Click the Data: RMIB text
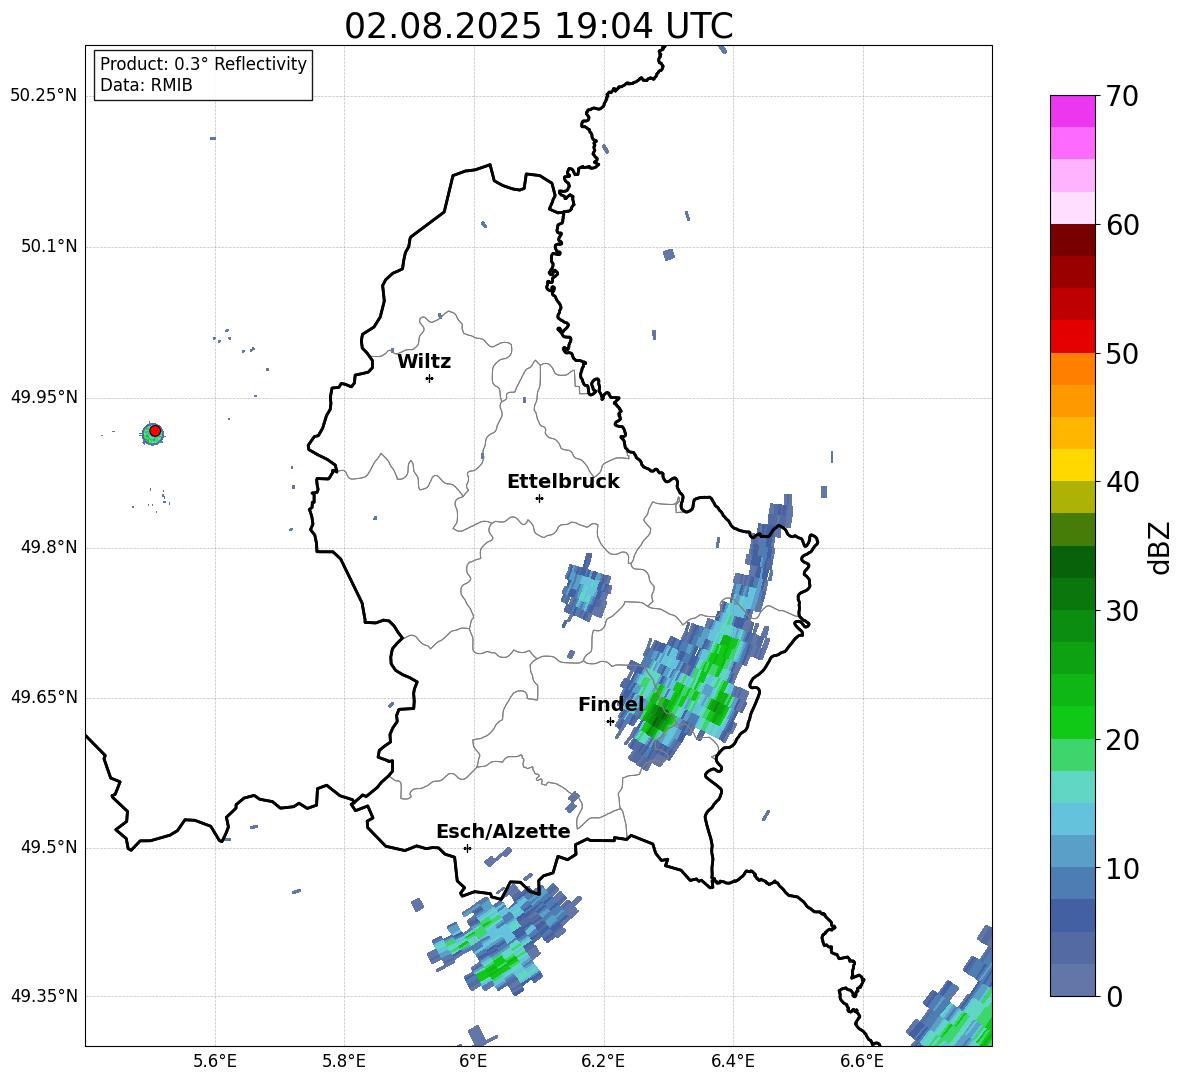The width and height of the screenshot is (1184, 1081). tap(146, 85)
